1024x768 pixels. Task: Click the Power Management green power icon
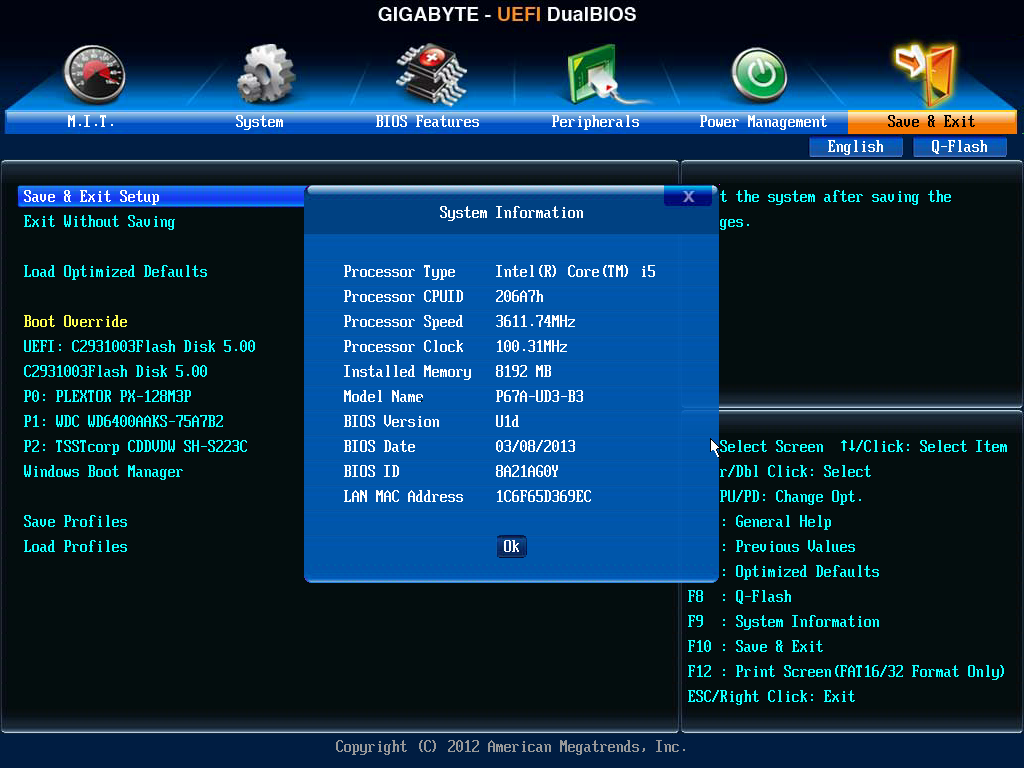point(759,75)
